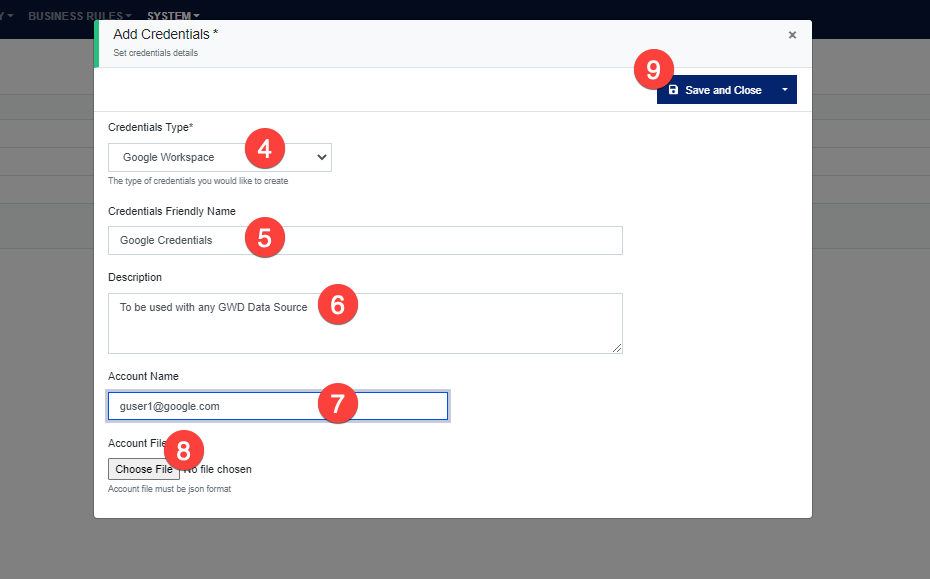Close the Add Credentials dialog

coord(792,35)
